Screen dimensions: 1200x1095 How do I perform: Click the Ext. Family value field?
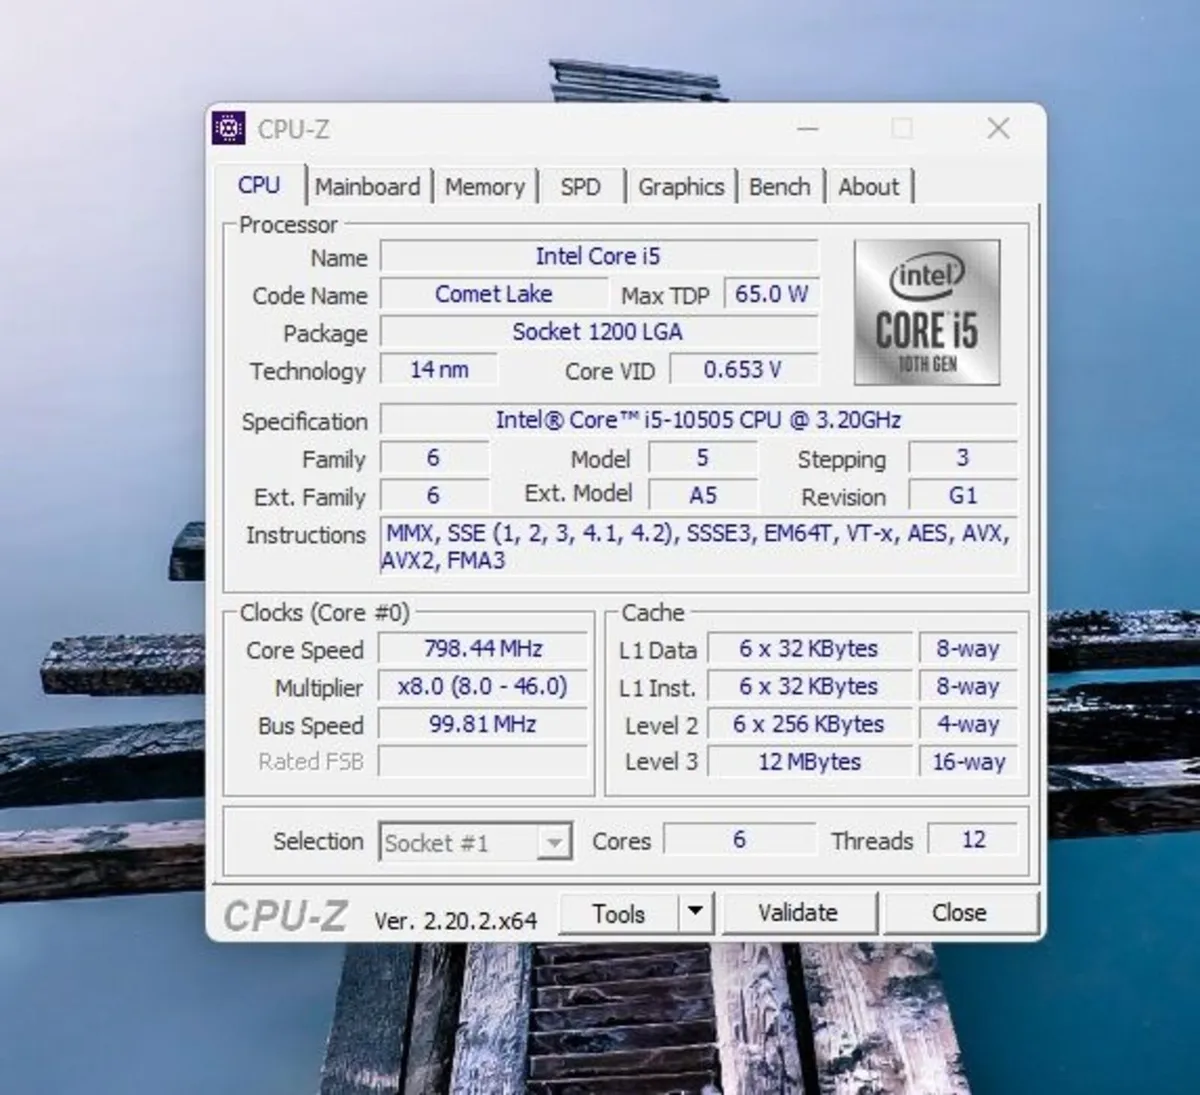coord(434,496)
